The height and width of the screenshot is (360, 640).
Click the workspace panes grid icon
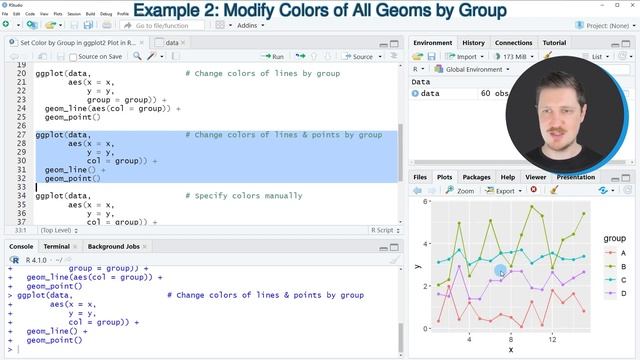tap(220, 25)
